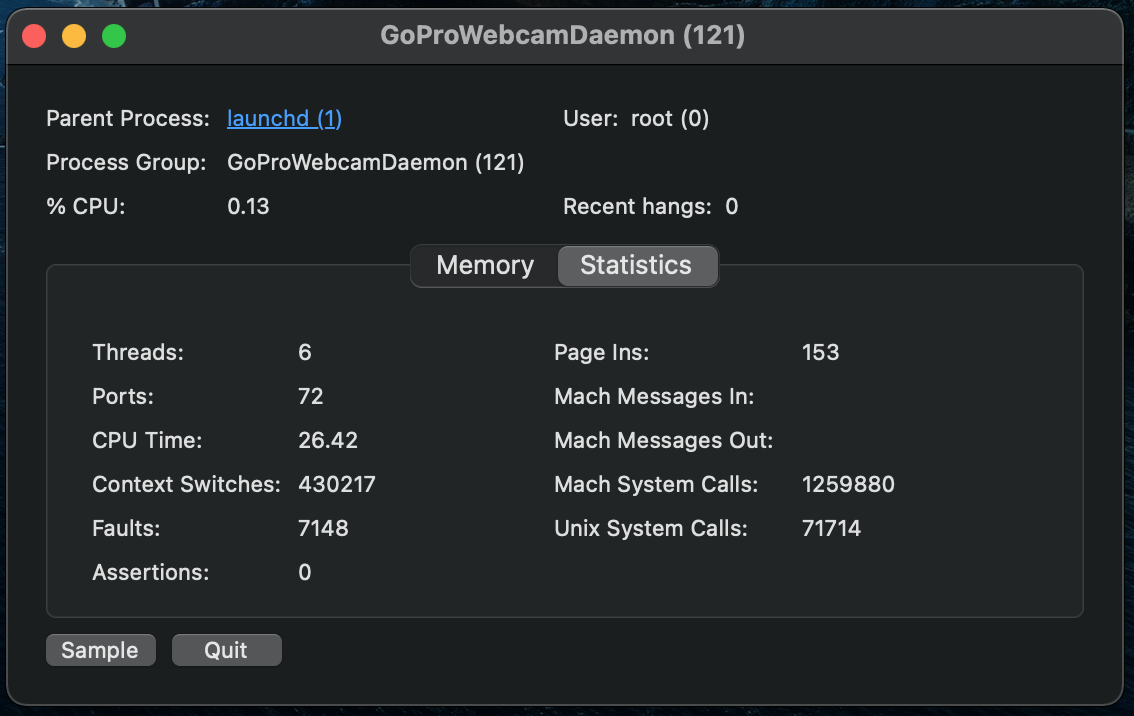Click the Threads label
The width and height of the screenshot is (1134, 716).
point(138,352)
